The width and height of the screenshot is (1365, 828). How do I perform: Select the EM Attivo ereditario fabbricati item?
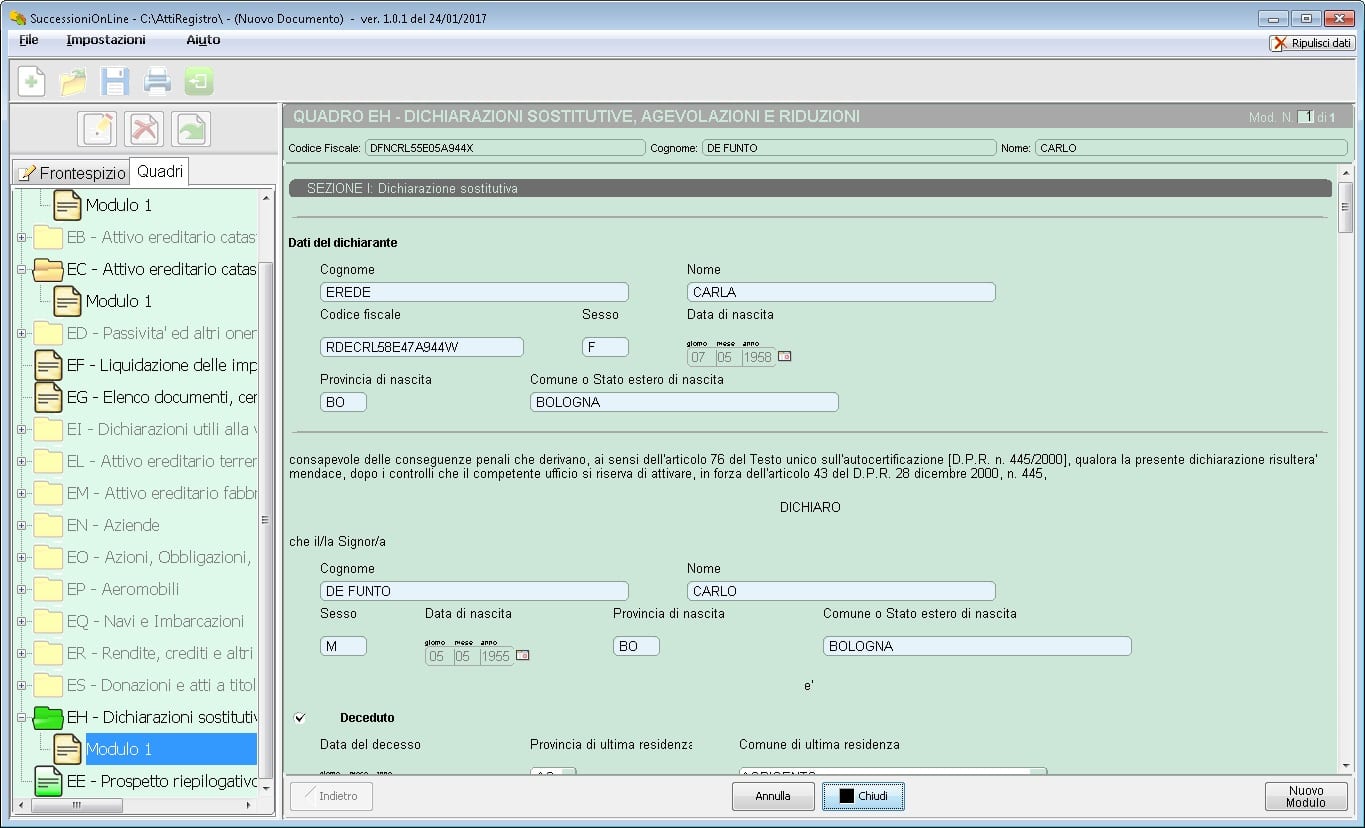pyautogui.click(x=162, y=493)
